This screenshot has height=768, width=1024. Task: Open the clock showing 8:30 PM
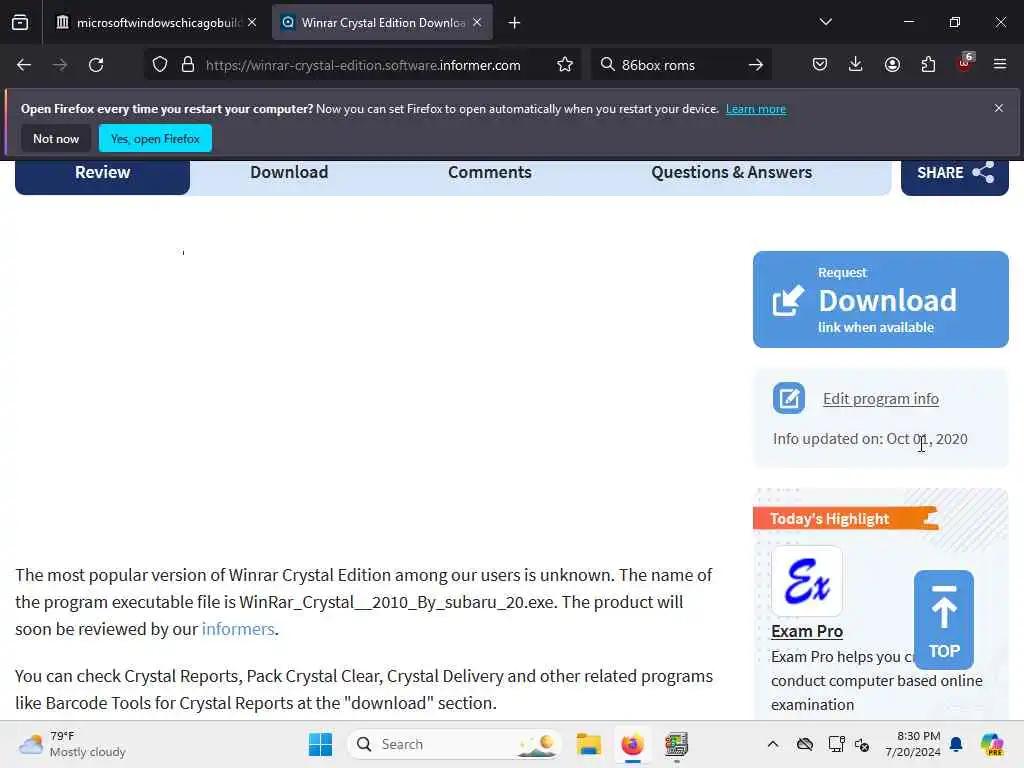[913, 744]
